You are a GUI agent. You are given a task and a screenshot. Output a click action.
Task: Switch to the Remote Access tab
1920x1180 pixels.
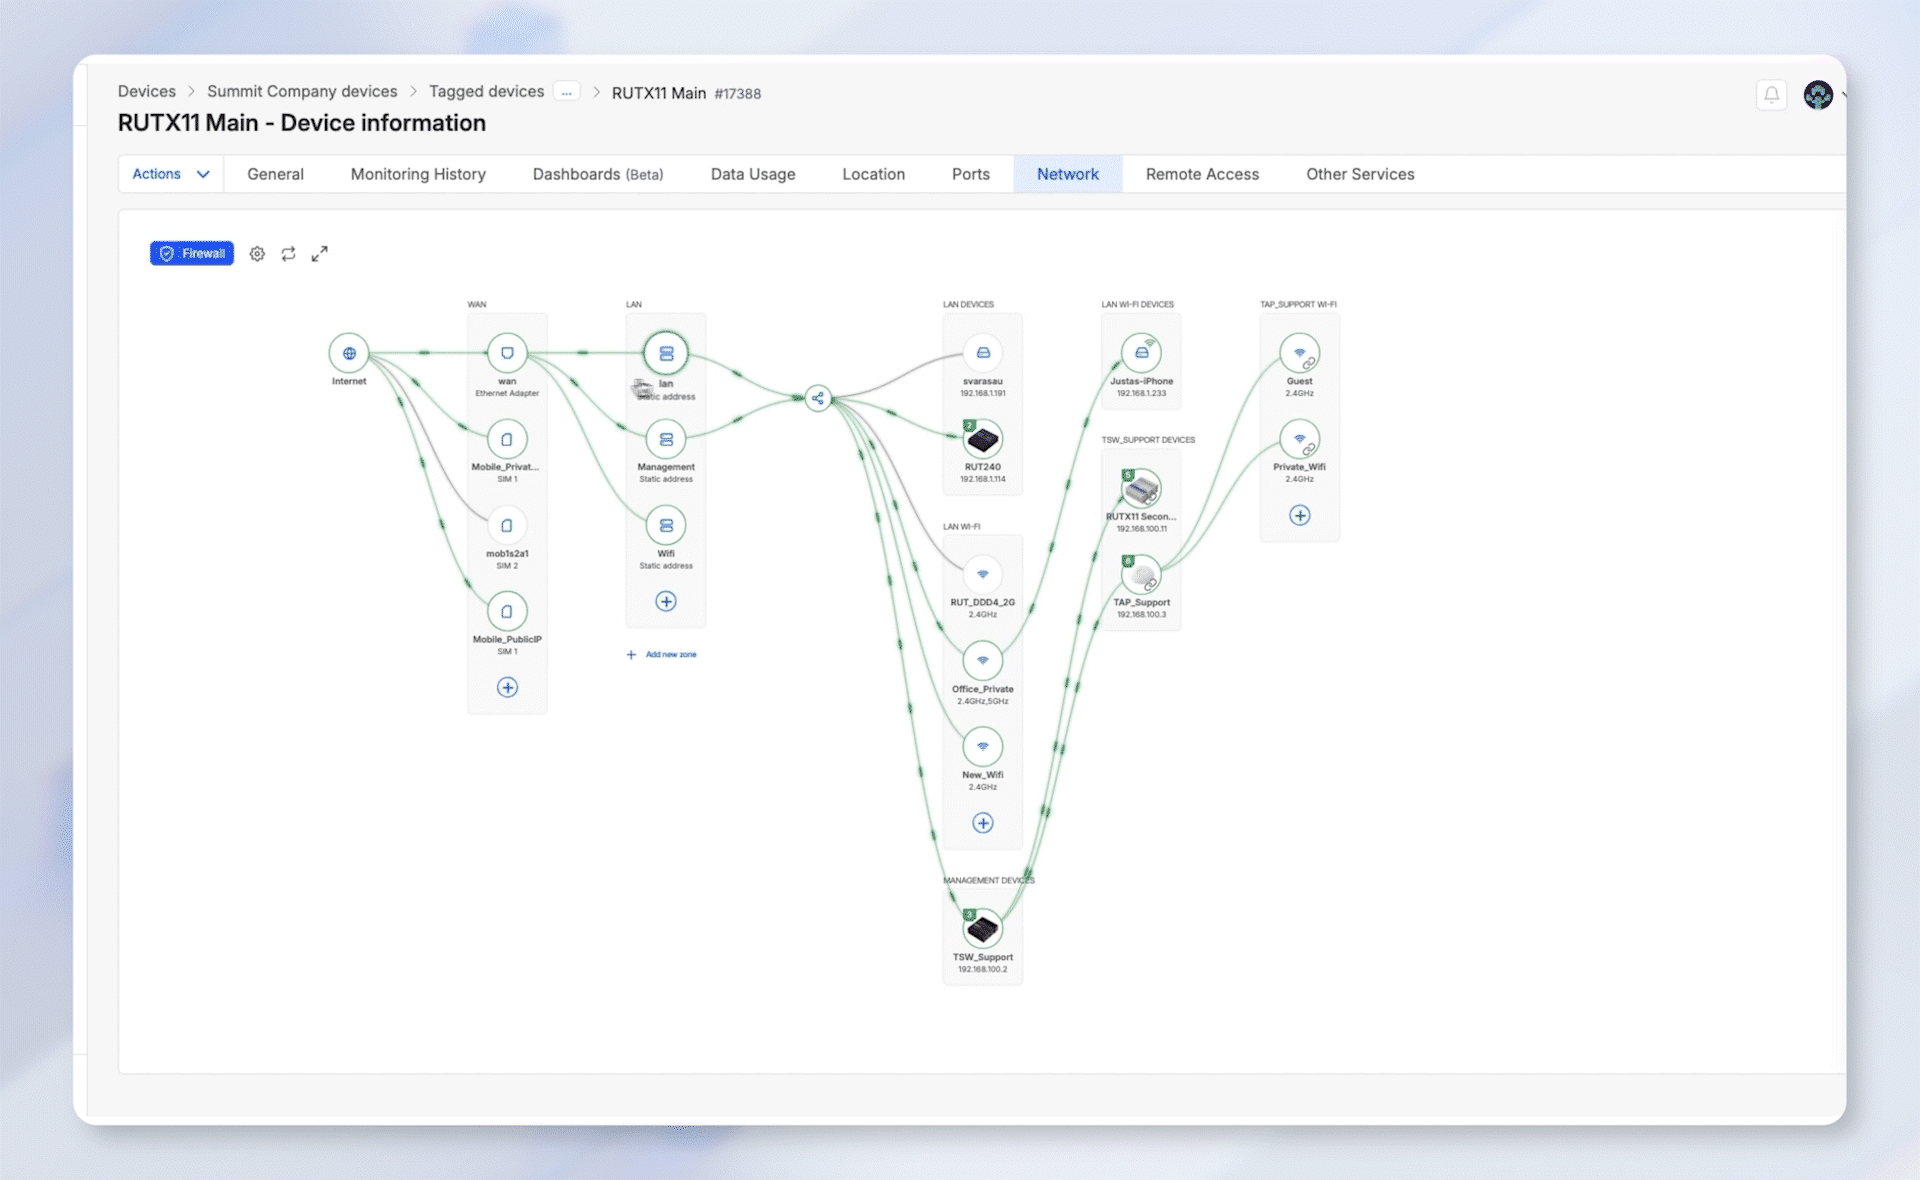click(1202, 174)
